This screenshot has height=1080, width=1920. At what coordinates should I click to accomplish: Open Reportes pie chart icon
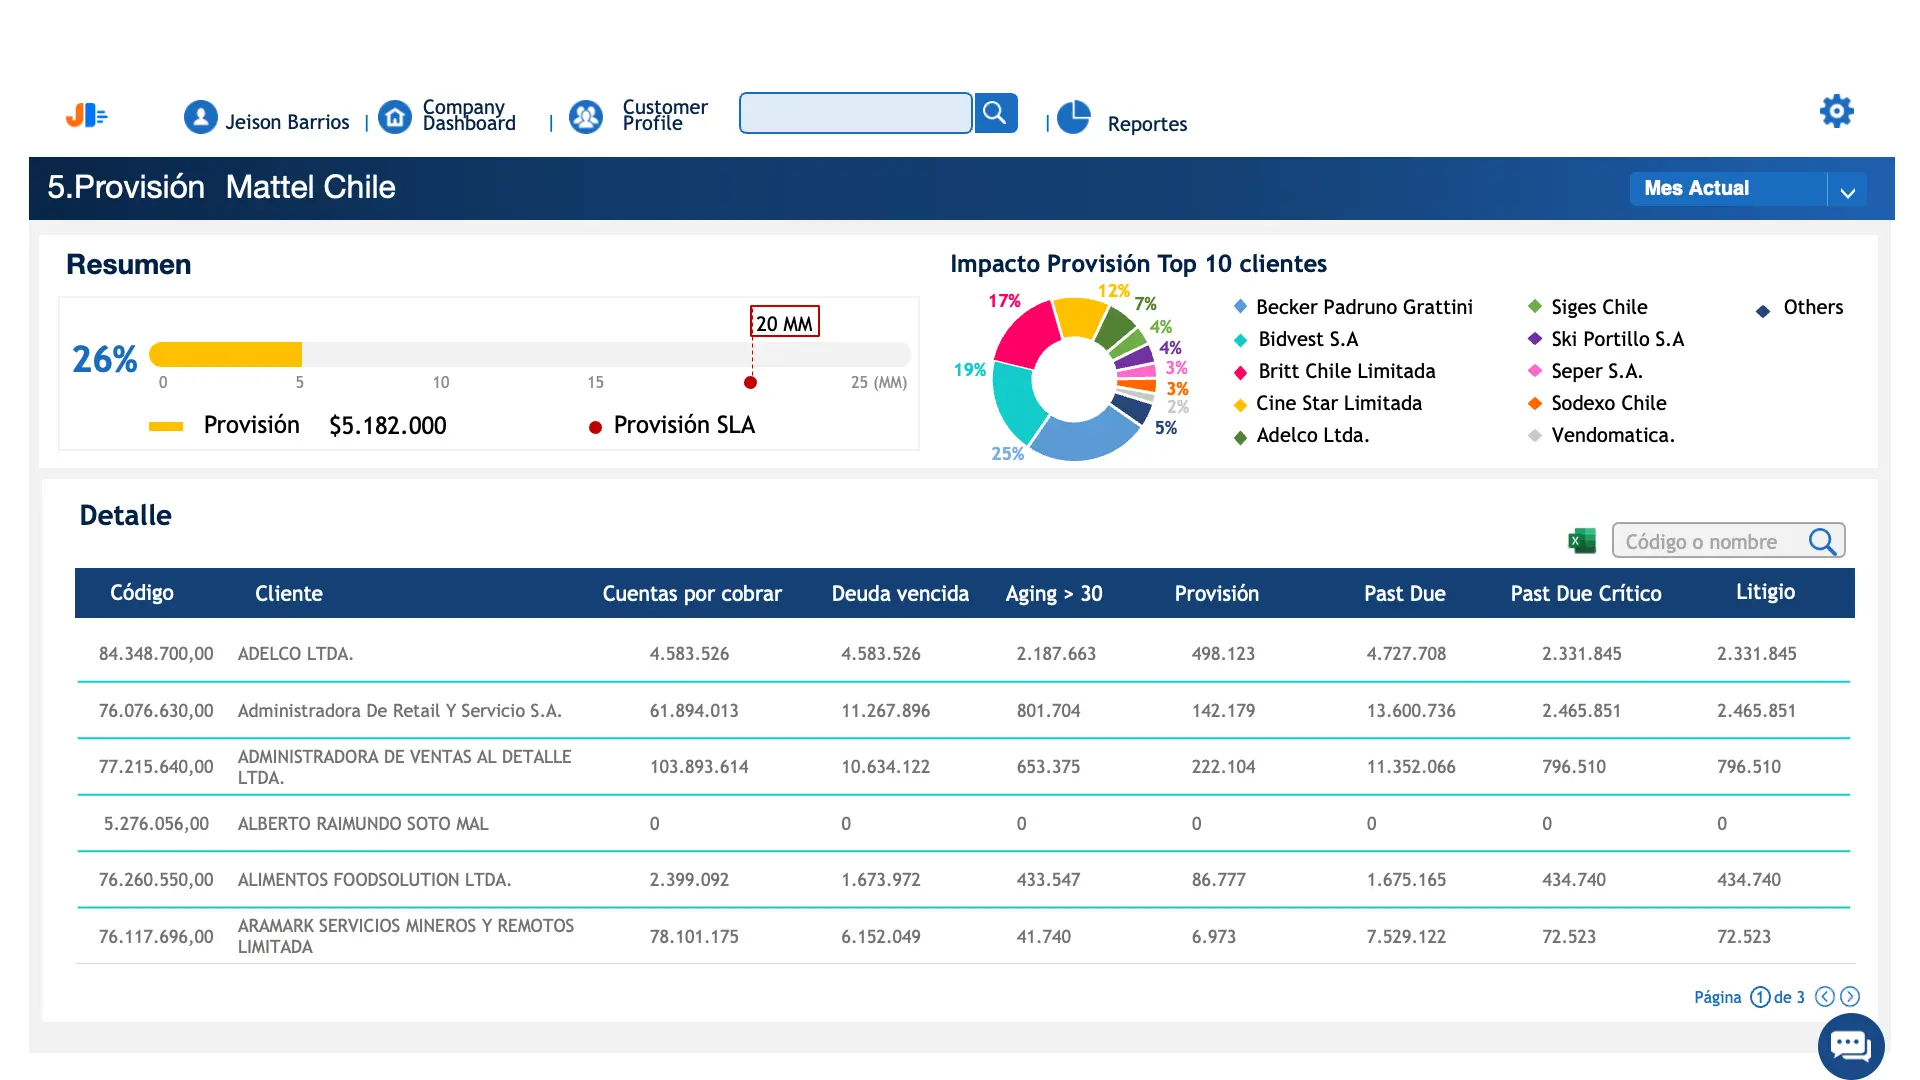click(1074, 118)
